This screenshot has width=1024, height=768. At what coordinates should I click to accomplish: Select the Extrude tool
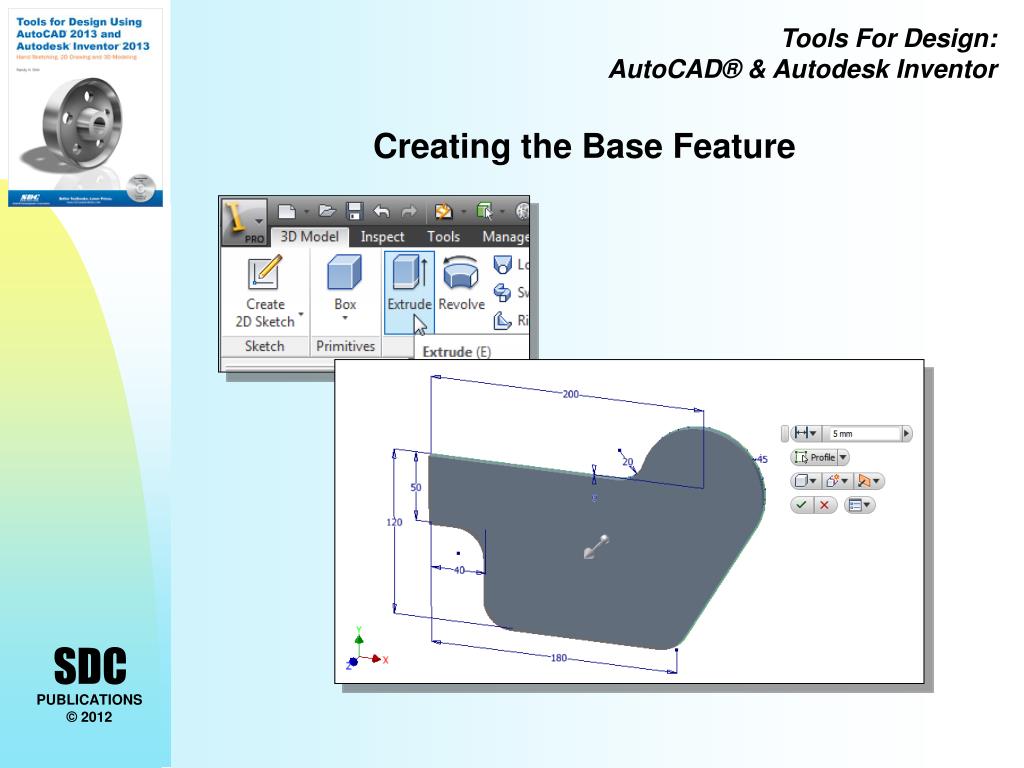[x=409, y=292]
